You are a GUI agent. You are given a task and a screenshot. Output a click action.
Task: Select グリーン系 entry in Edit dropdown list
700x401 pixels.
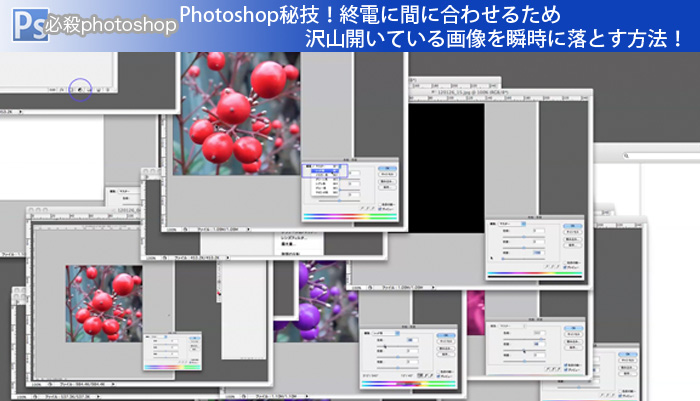[x=325, y=179]
